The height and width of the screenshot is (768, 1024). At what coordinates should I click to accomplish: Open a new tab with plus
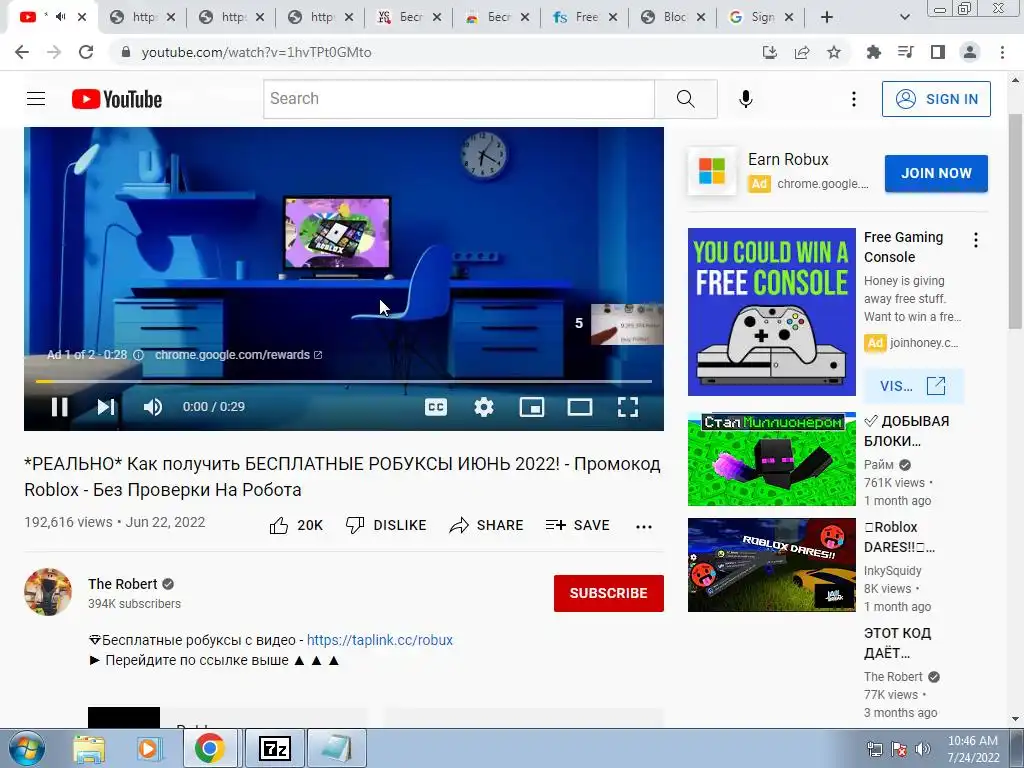[x=827, y=17]
